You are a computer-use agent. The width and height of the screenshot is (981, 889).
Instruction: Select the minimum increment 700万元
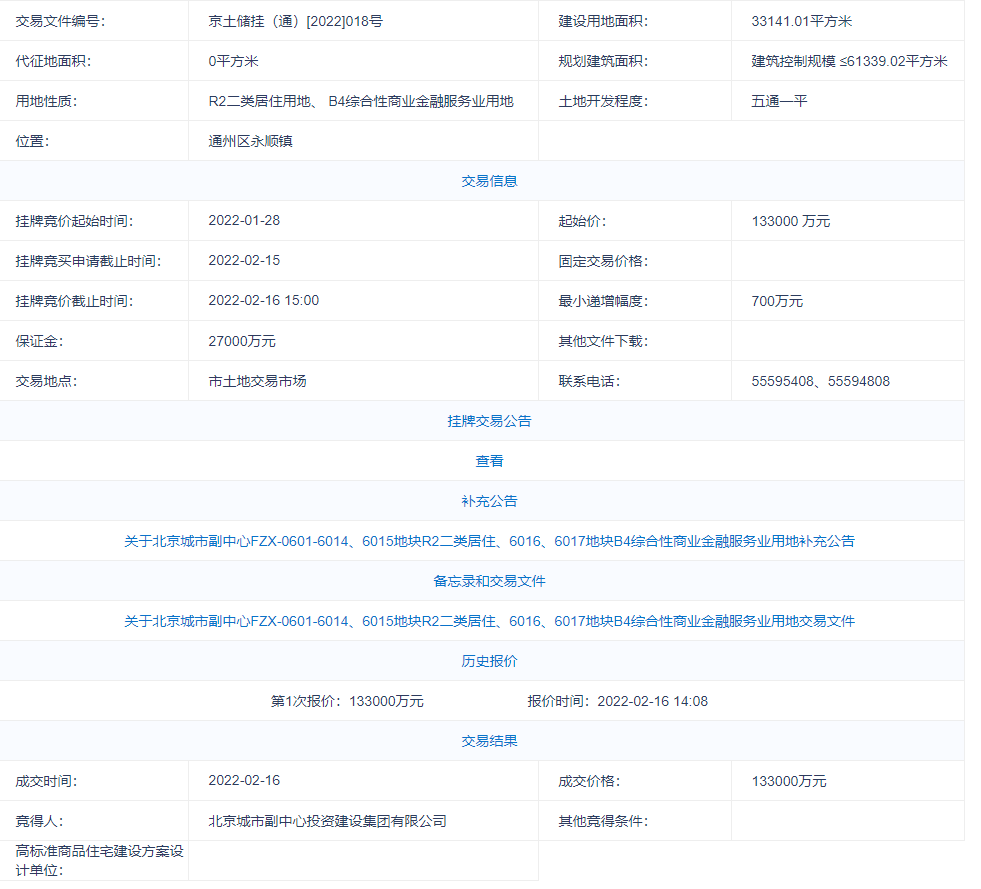pyautogui.click(x=777, y=302)
